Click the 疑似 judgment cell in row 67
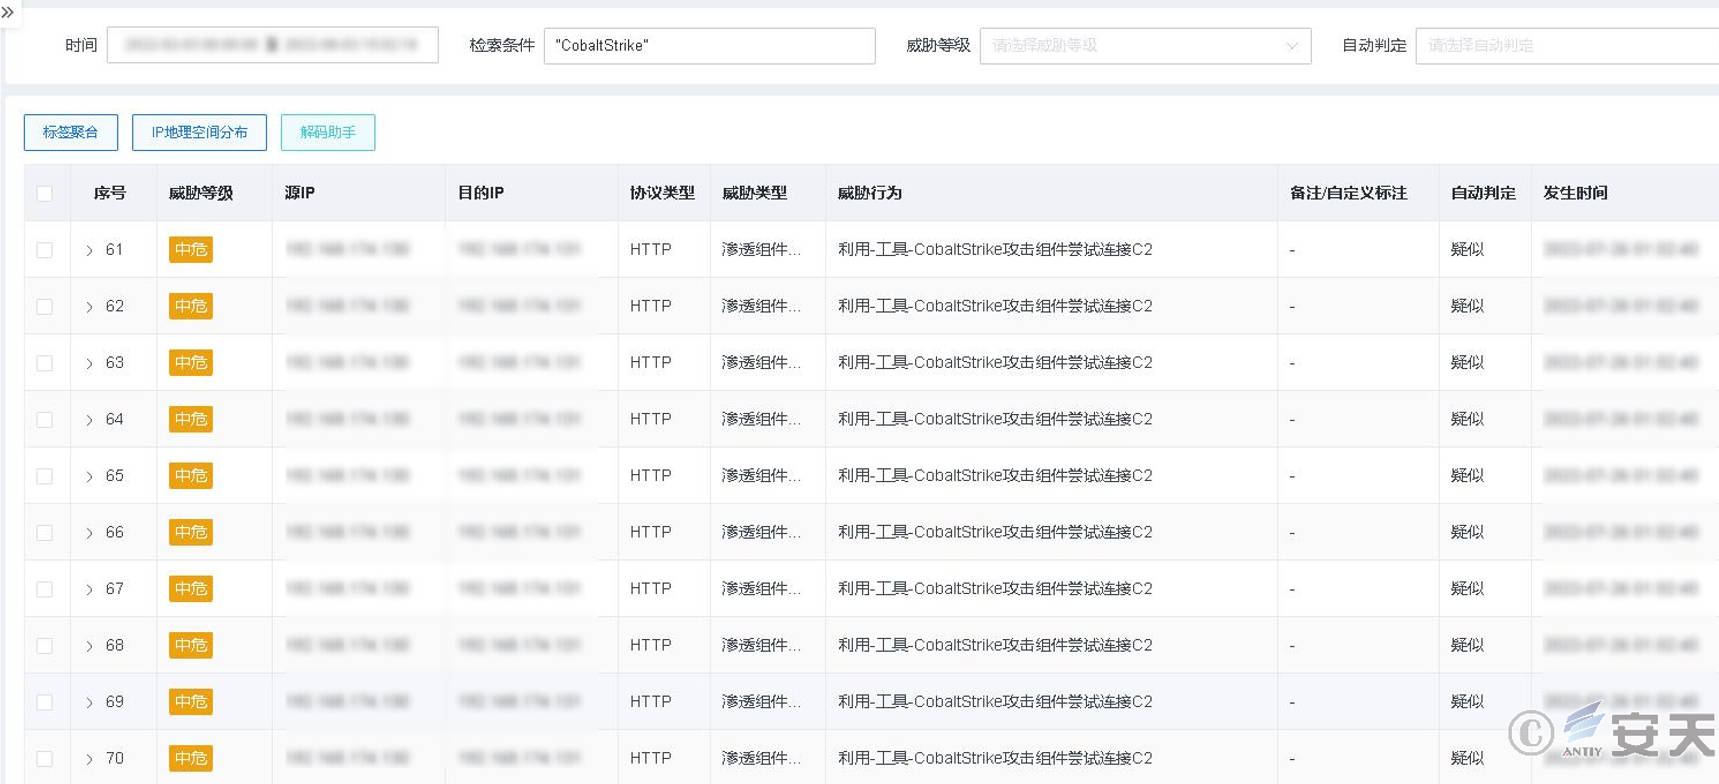This screenshot has width=1719, height=784. click(1467, 588)
